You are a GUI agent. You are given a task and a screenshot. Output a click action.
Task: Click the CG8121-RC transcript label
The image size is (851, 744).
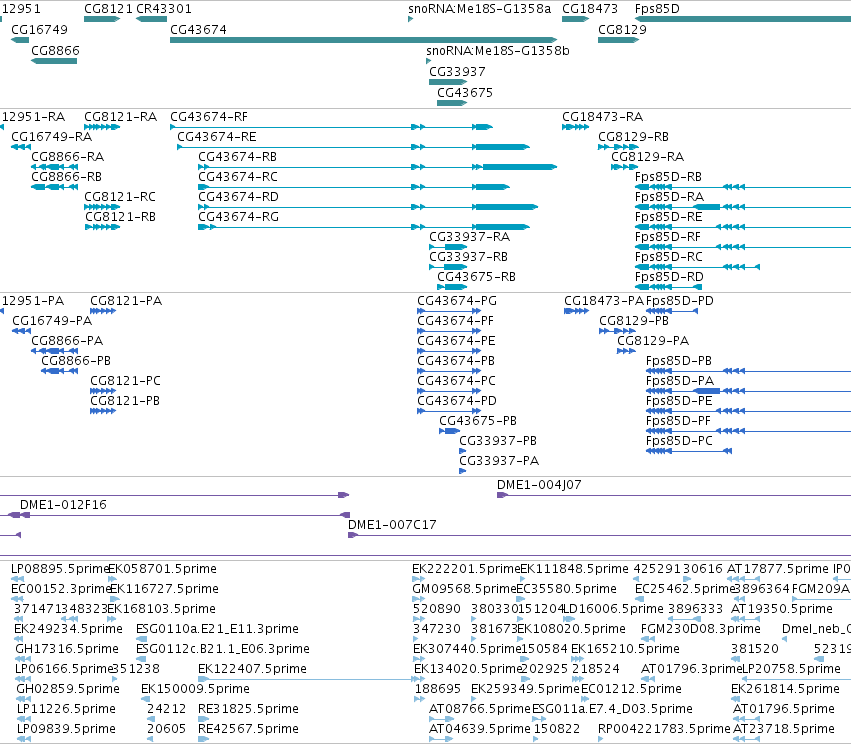tap(119, 196)
